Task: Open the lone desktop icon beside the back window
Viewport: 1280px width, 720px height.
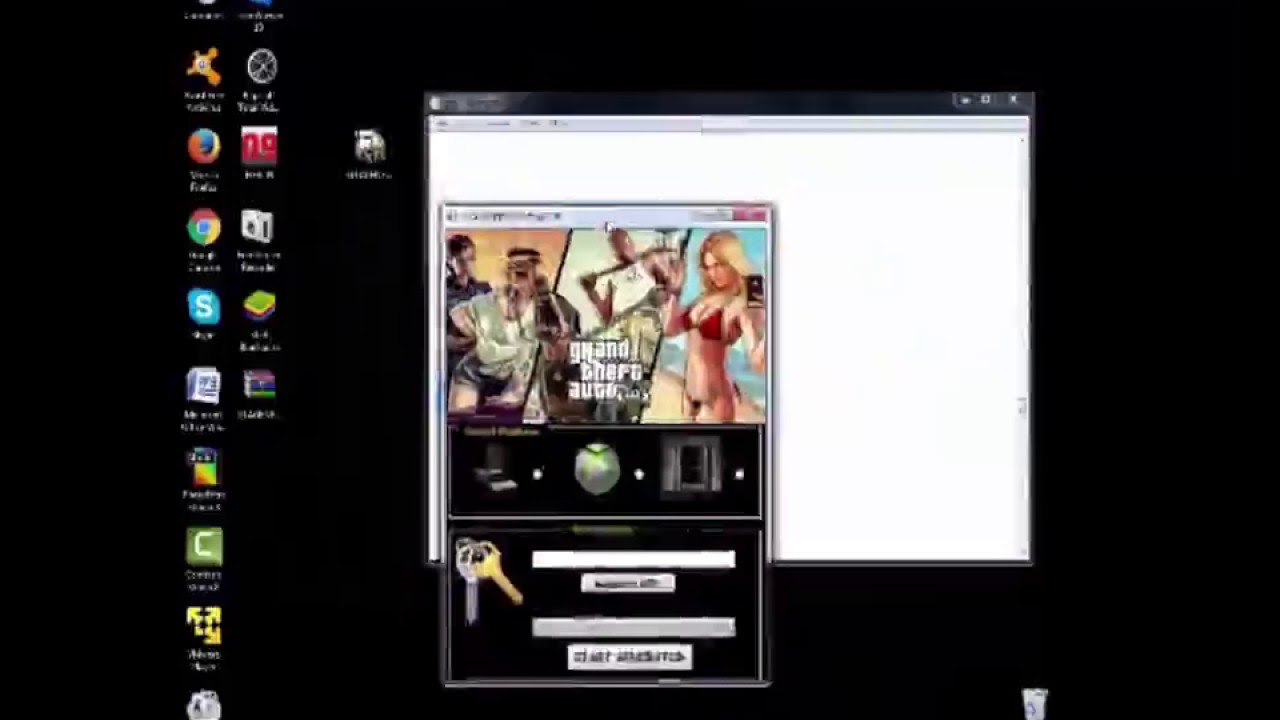Action: [x=370, y=148]
